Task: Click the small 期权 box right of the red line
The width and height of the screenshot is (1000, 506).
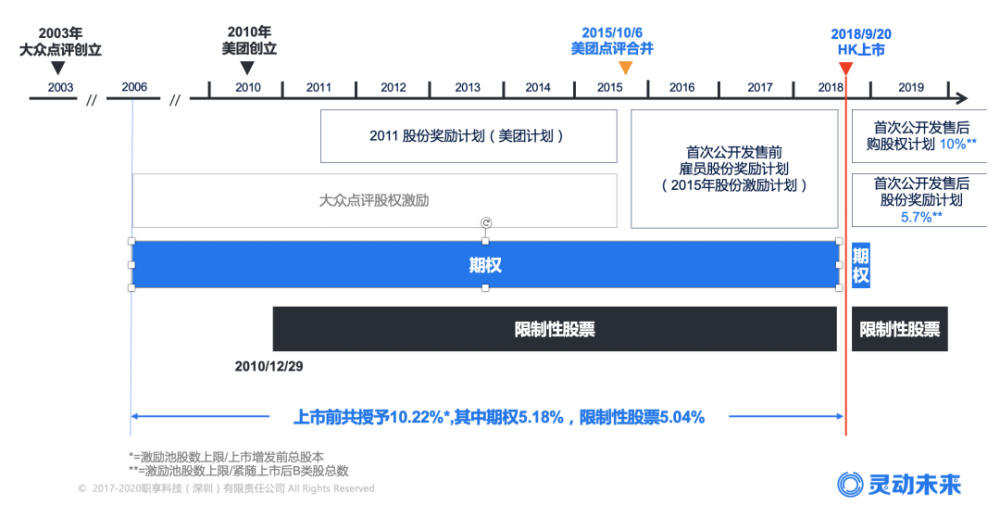Action: (x=860, y=265)
